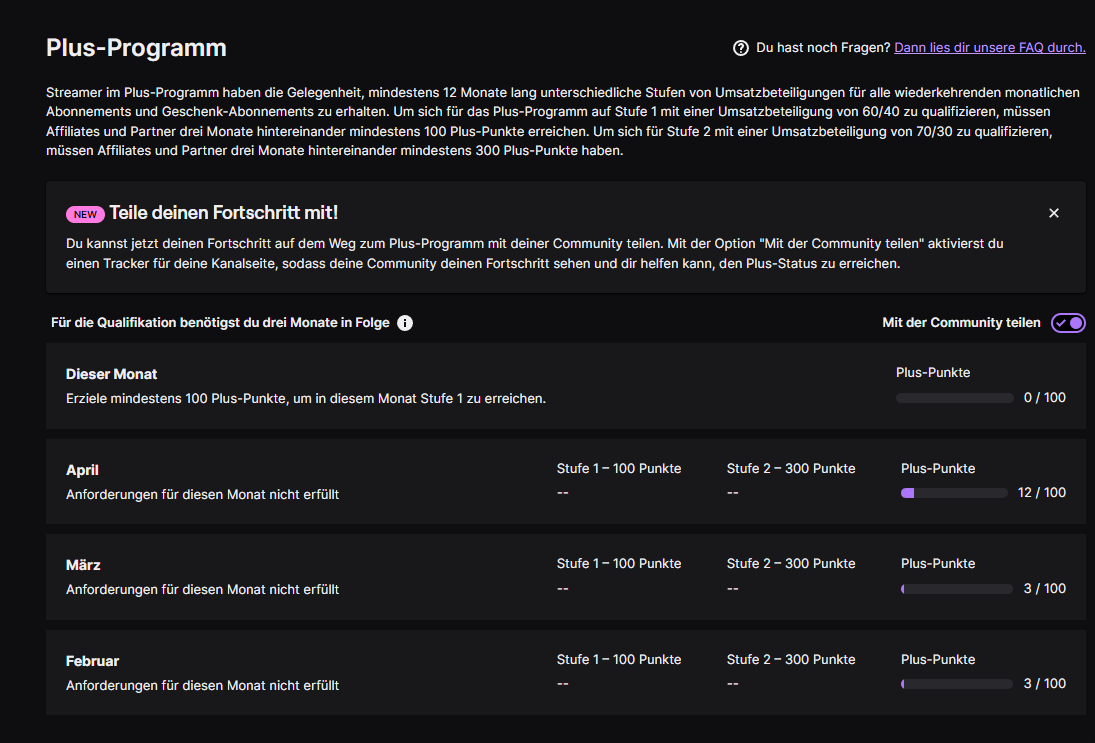This screenshot has height=743, width=1095.
Task: Click the 12 / 100 points counter
Action: tap(1042, 492)
